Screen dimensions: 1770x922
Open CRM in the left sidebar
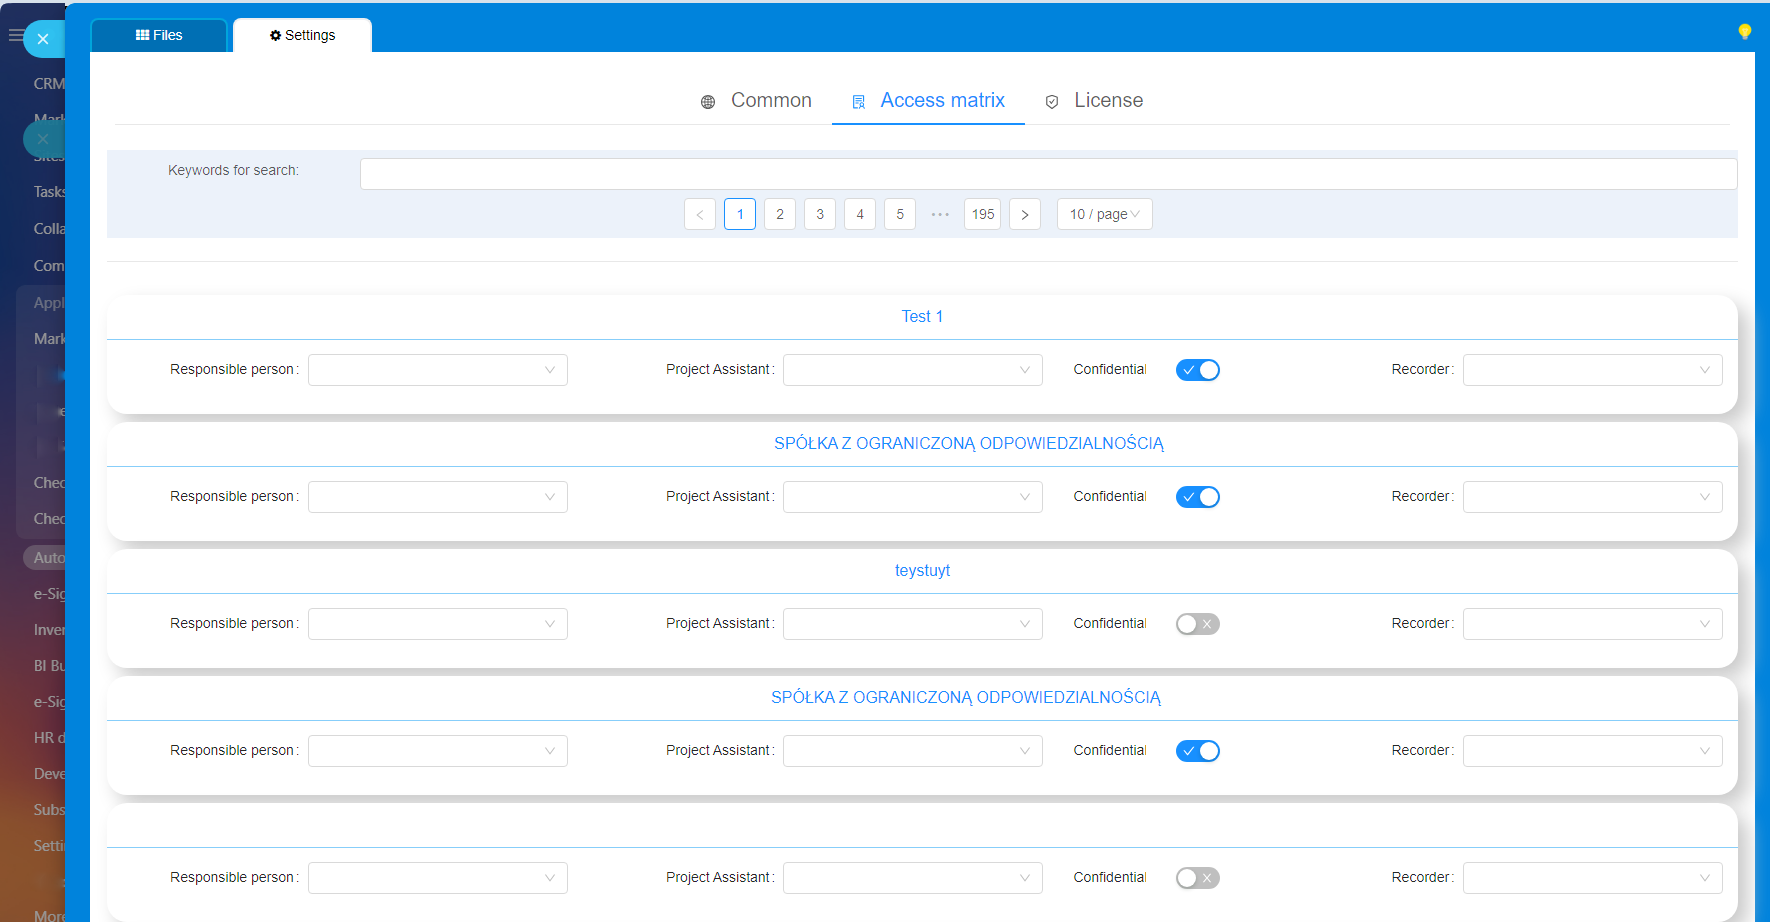point(49,84)
